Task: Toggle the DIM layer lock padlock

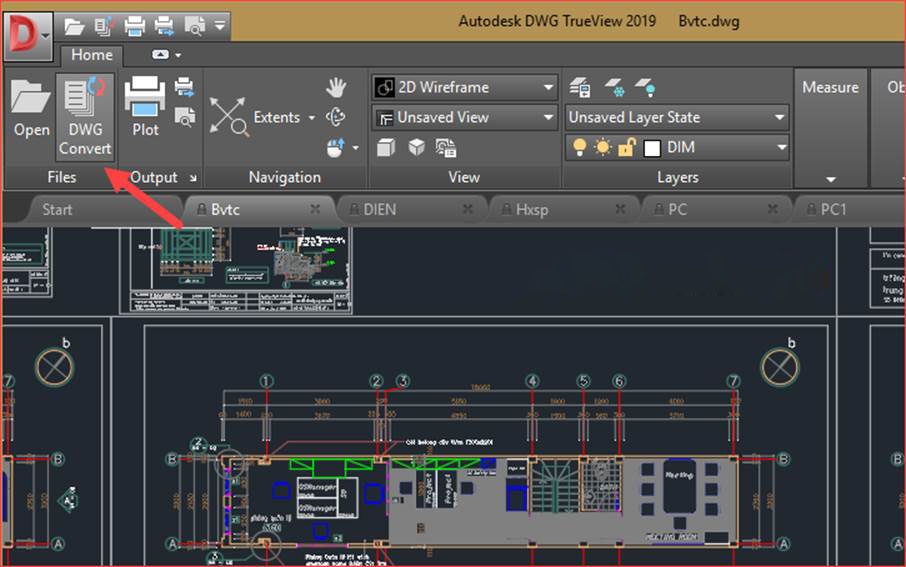Action: click(x=626, y=147)
